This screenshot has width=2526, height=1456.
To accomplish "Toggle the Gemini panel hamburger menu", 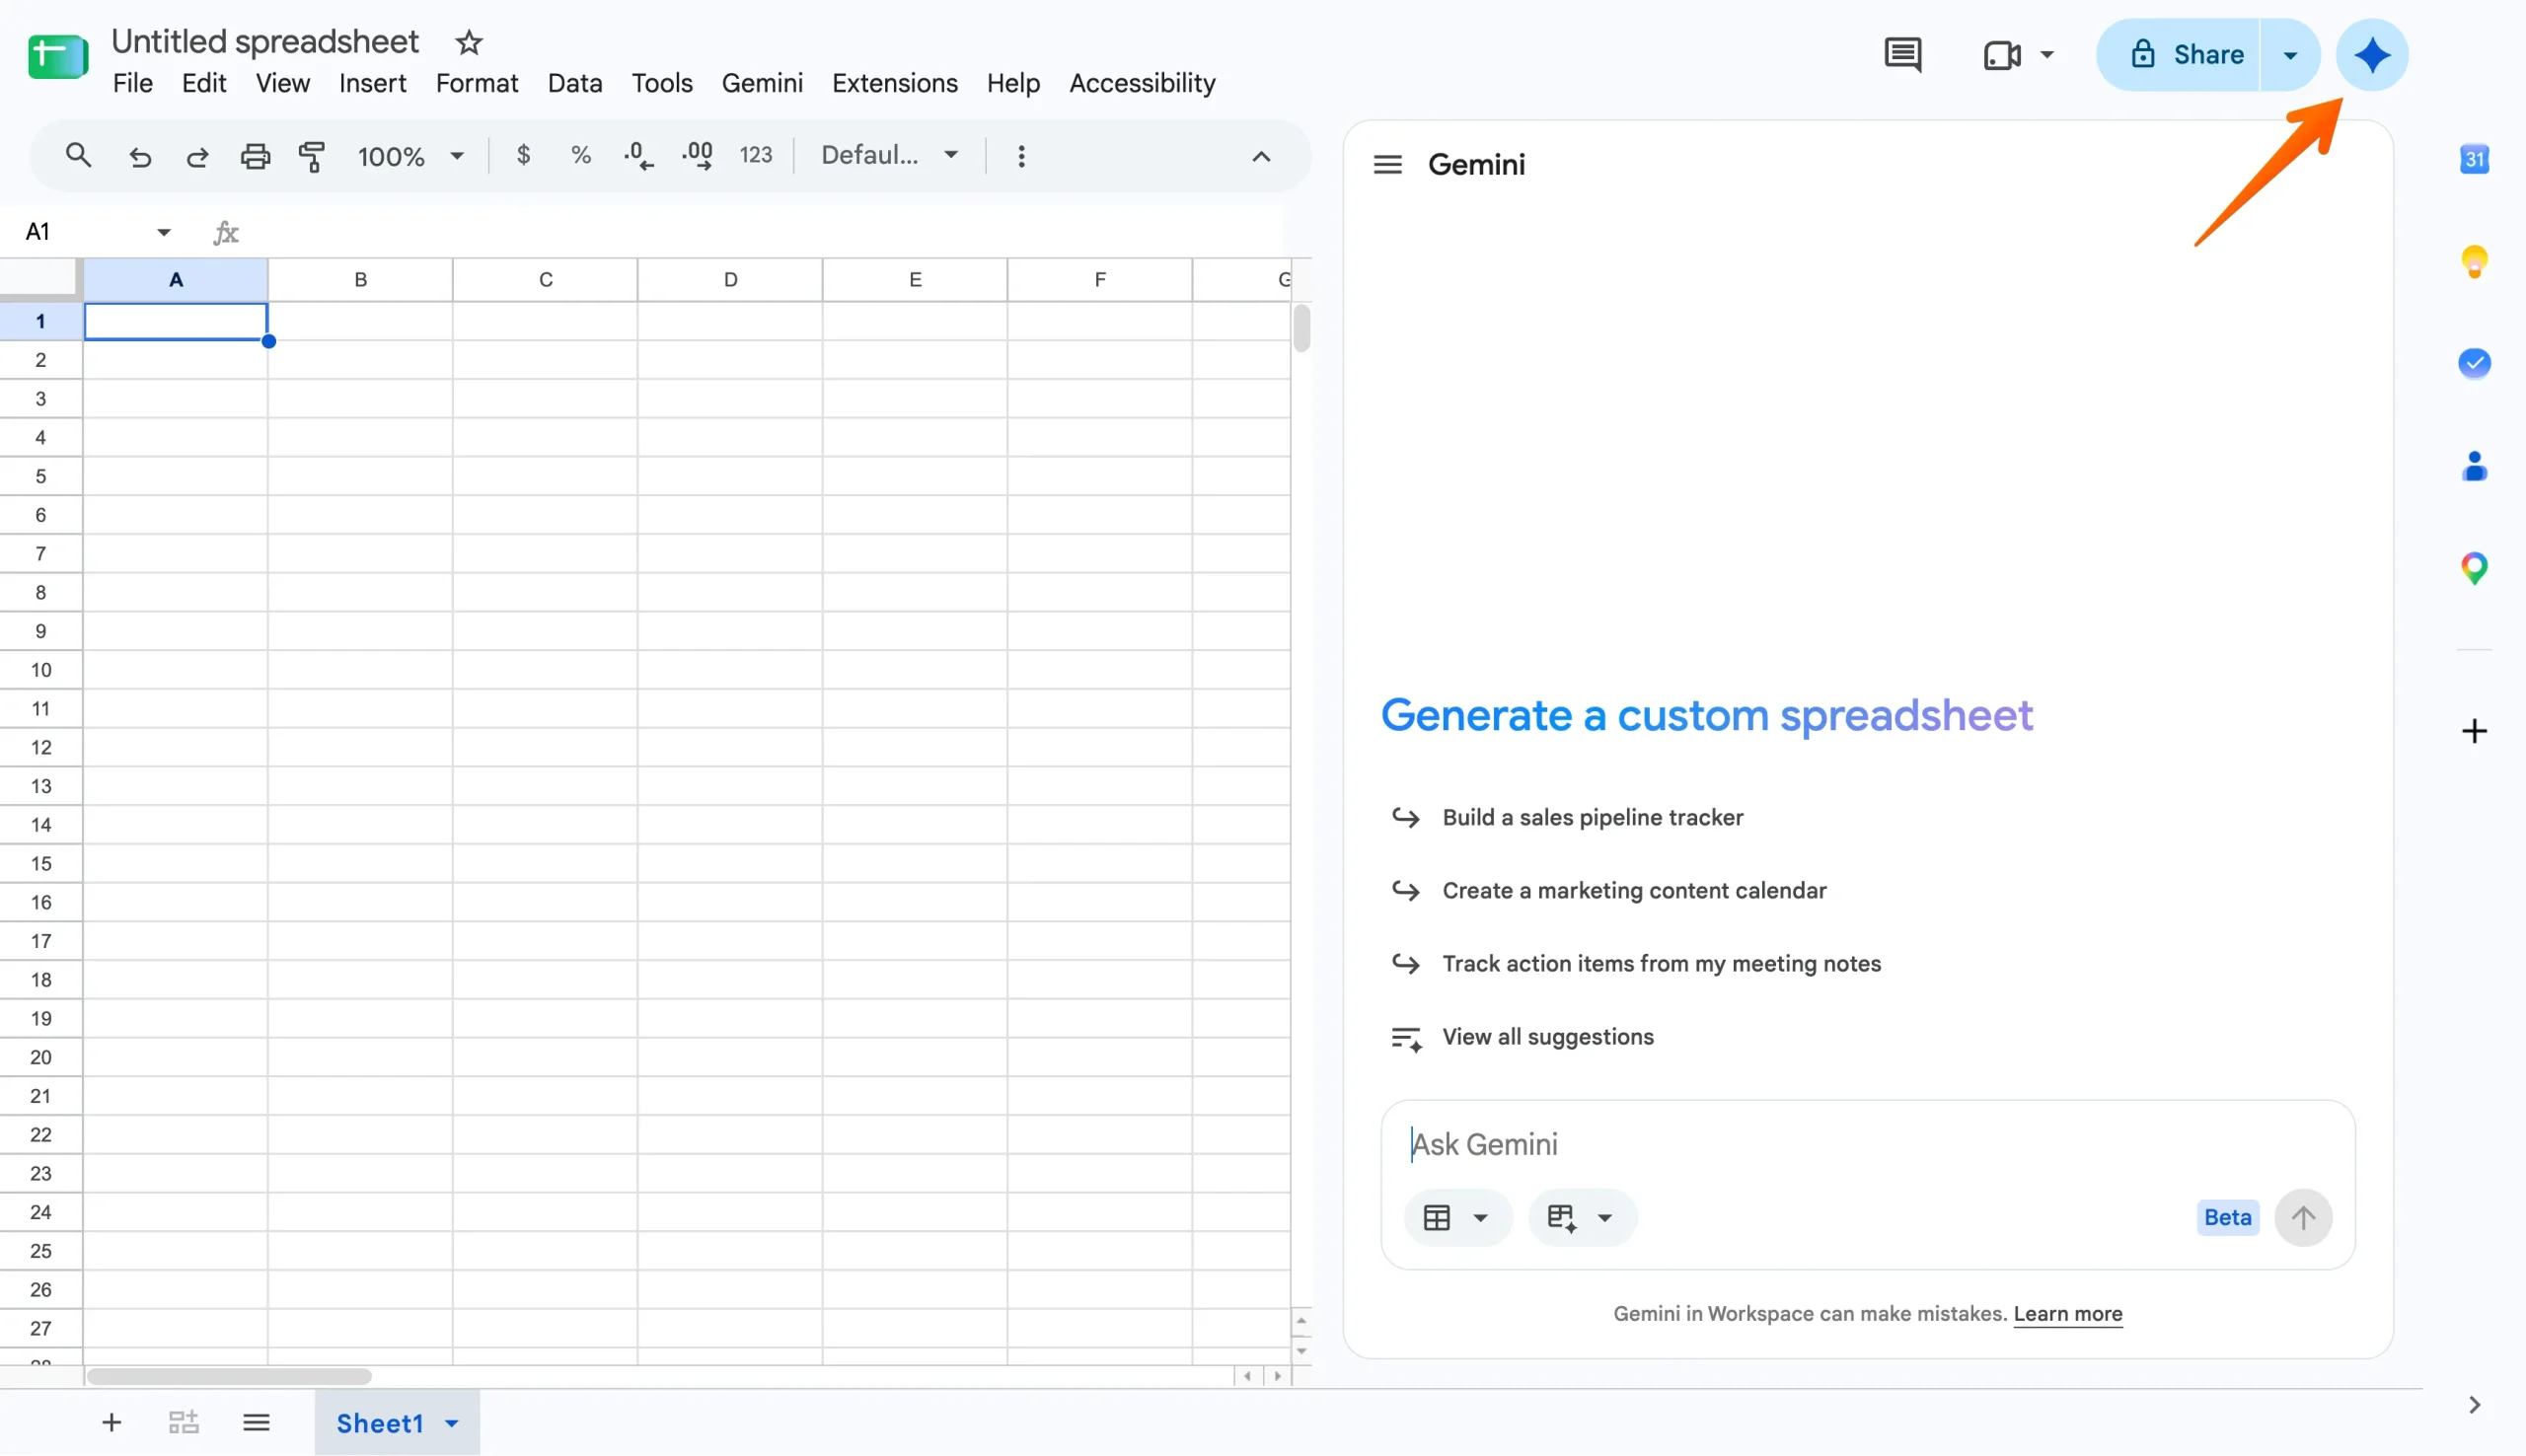I will pos(1387,164).
